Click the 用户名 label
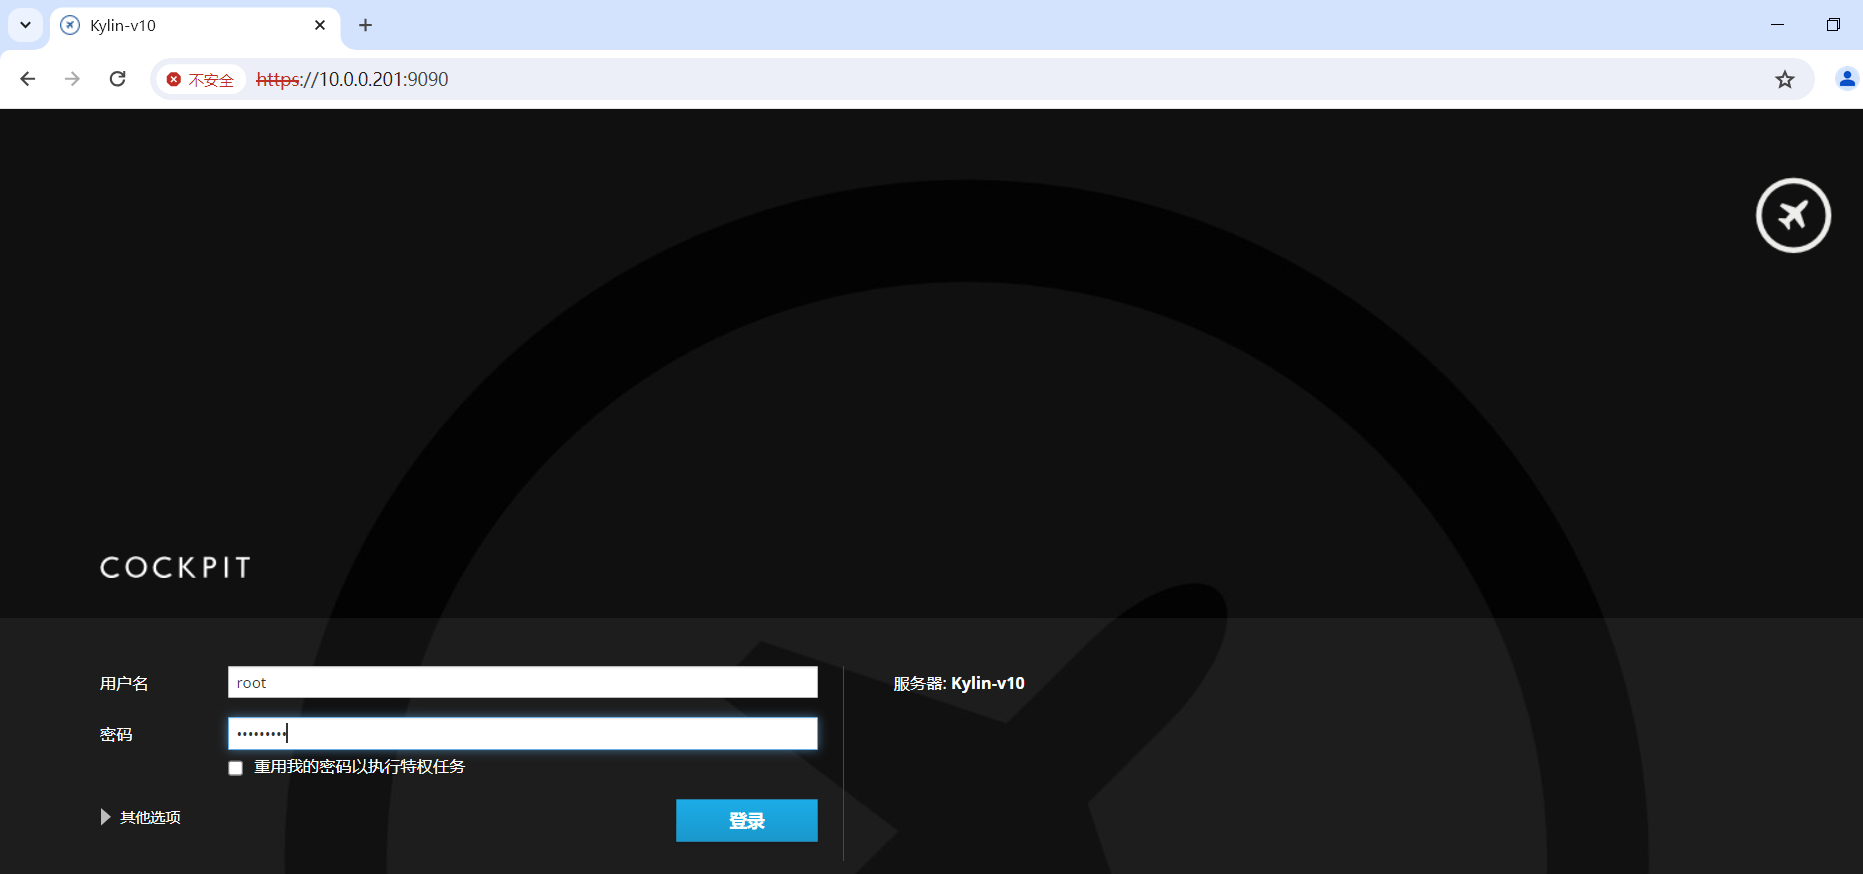Viewport: 1863px width, 874px height. 124,683
